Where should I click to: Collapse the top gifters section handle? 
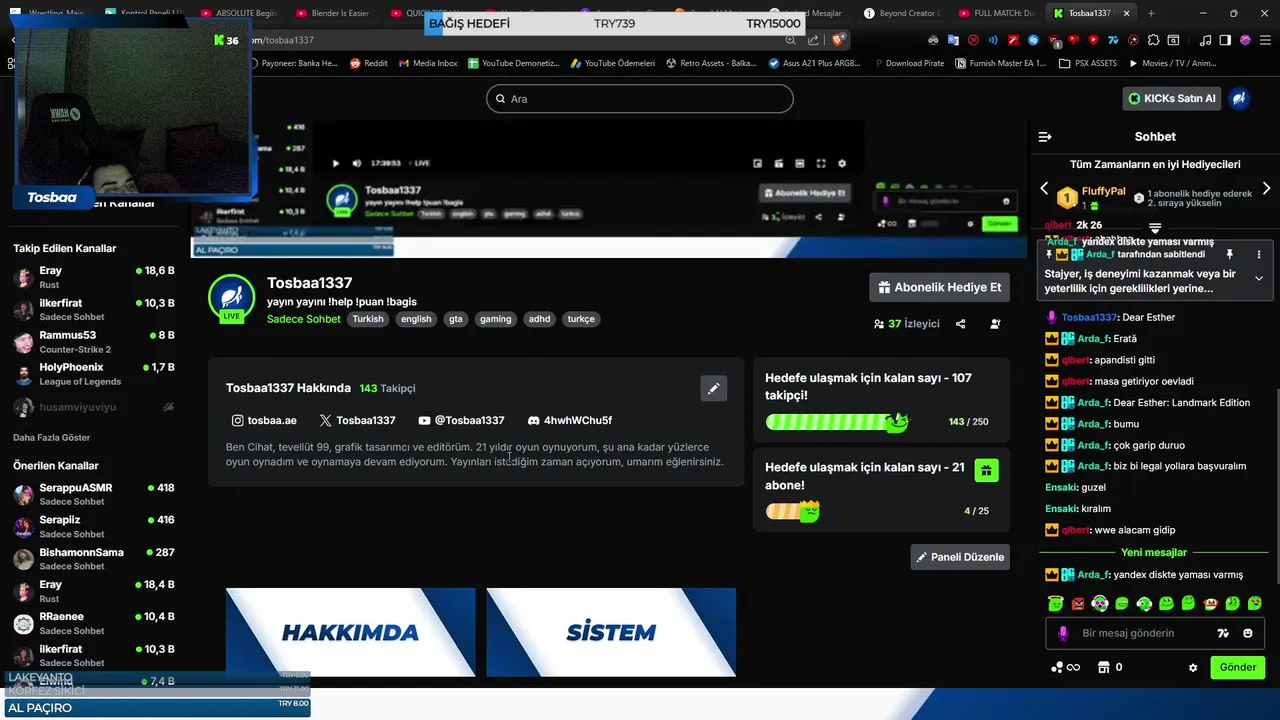tap(1155, 228)
